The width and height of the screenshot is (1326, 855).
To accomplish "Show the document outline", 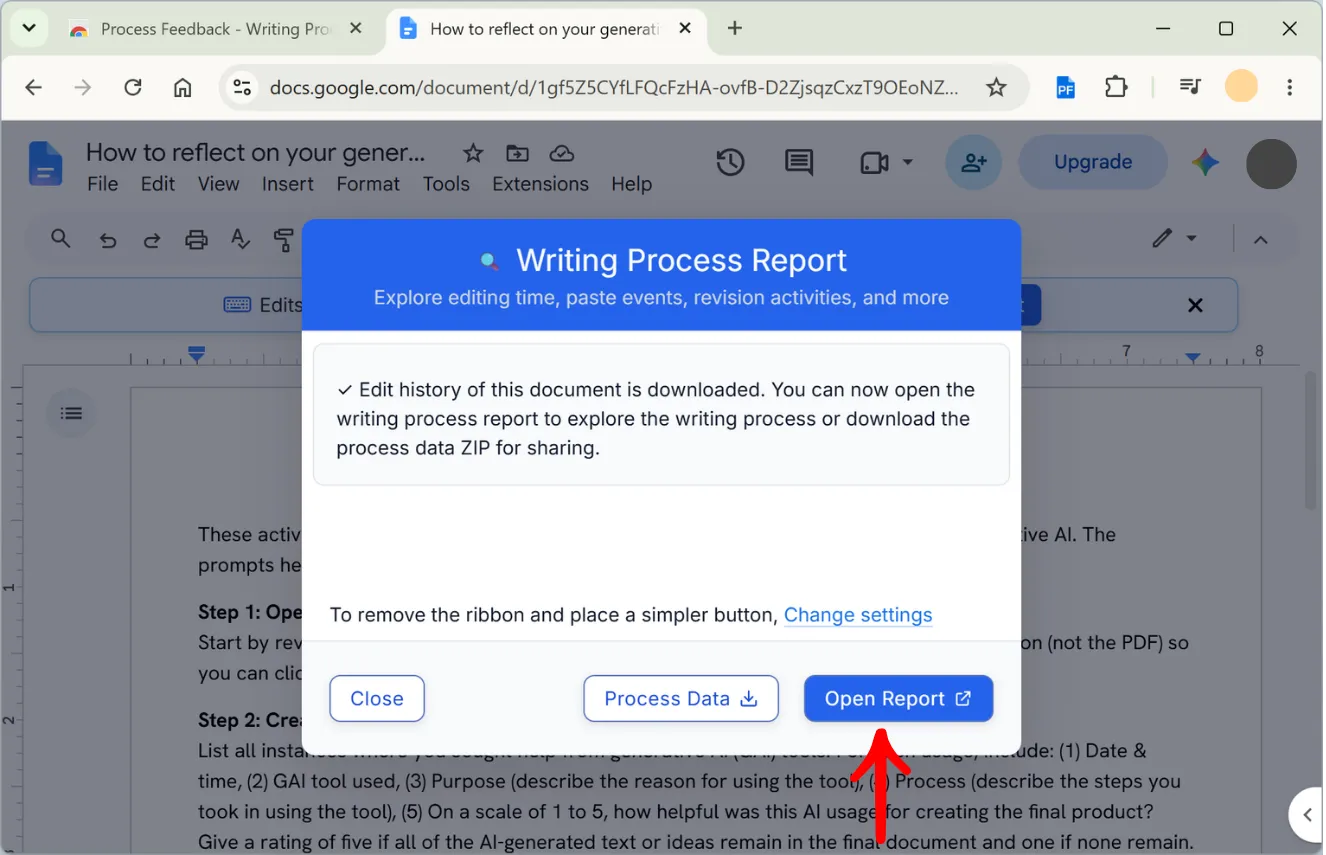I will [x=71, y=413].
